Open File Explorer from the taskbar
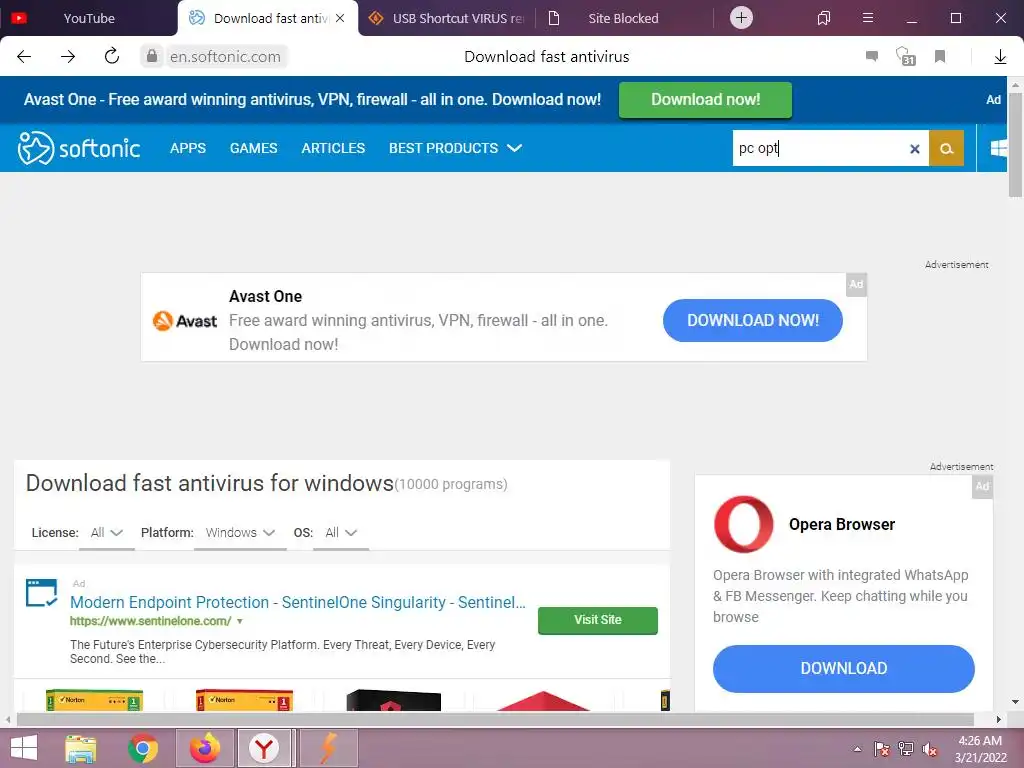The height and width of the screenshot is (768, 1024). click(x=81, y=748)
